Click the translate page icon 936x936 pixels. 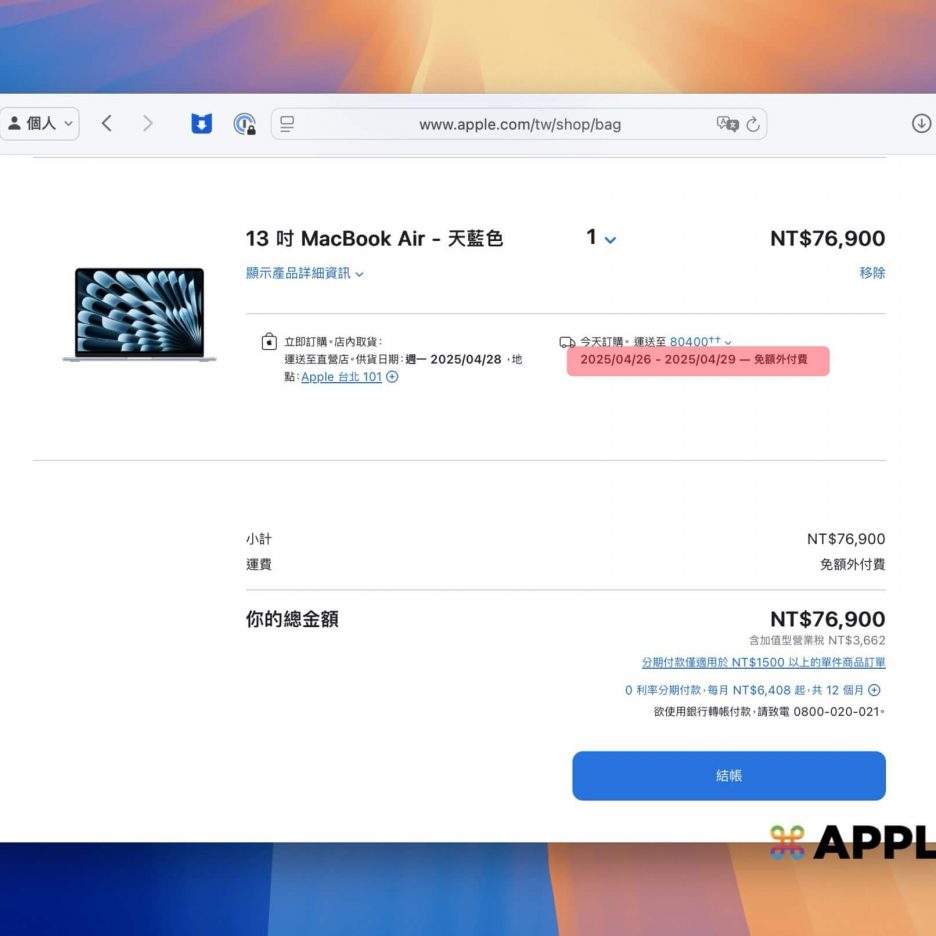(x=727, y=124)
